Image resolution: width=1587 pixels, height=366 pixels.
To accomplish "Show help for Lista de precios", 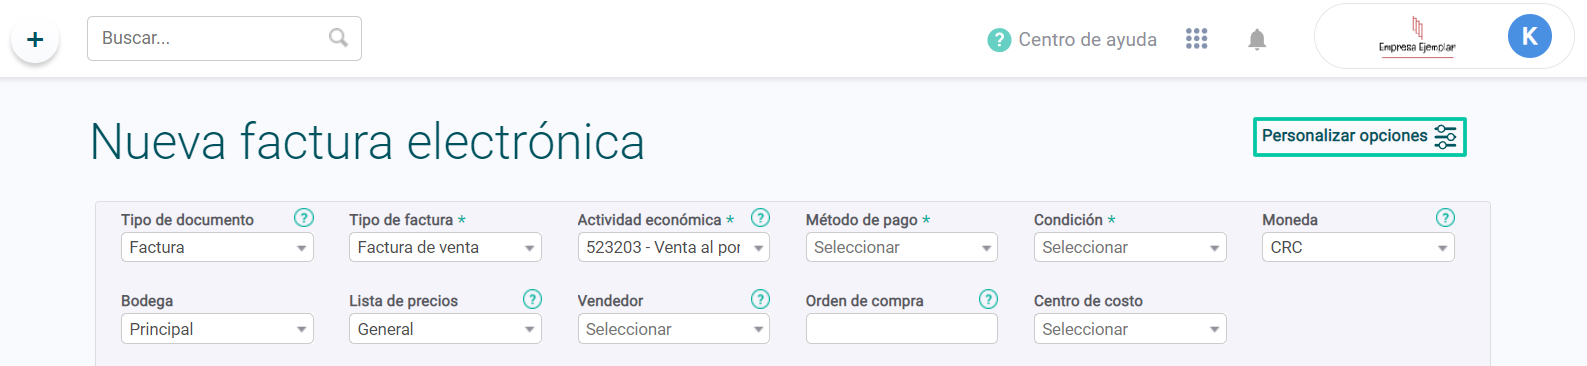I will pos(532,299).
